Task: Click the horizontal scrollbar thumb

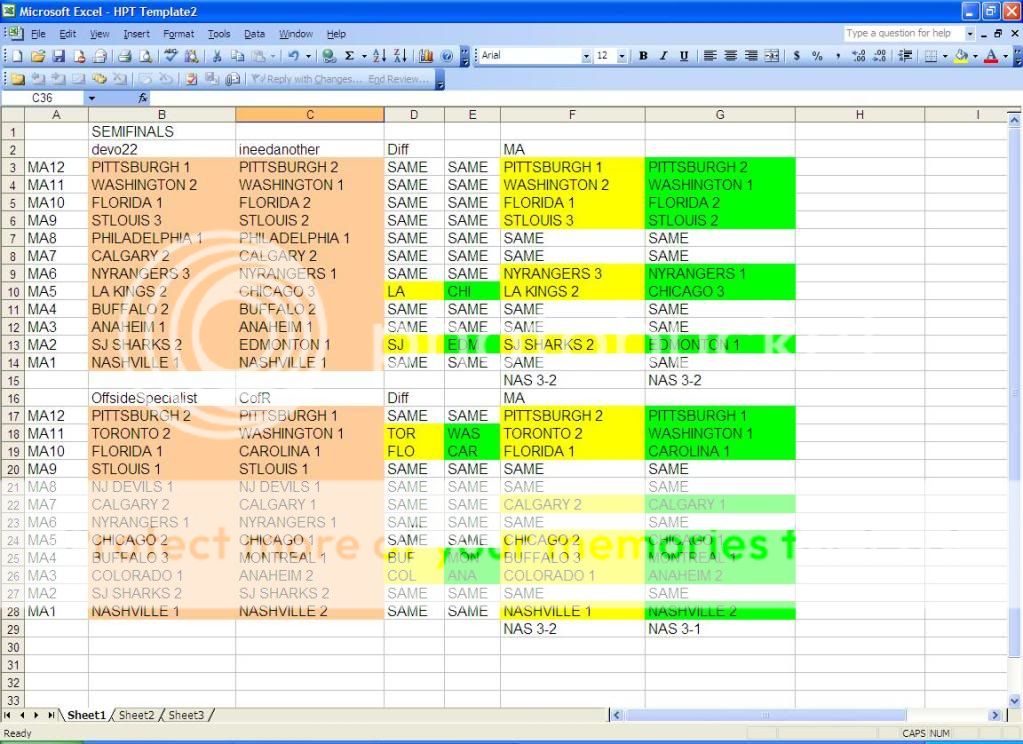Action: (x=766, y=715)
